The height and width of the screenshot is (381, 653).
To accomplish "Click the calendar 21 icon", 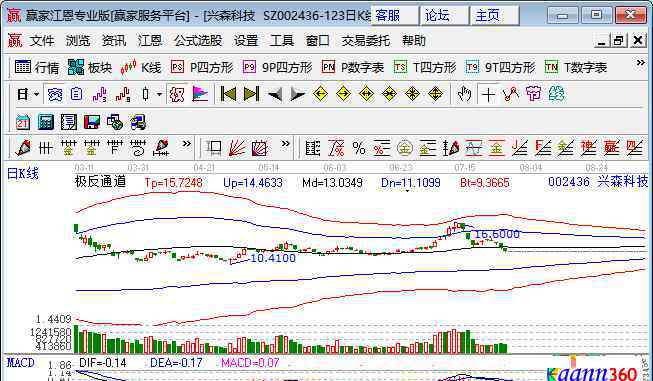I will (23, 122).
